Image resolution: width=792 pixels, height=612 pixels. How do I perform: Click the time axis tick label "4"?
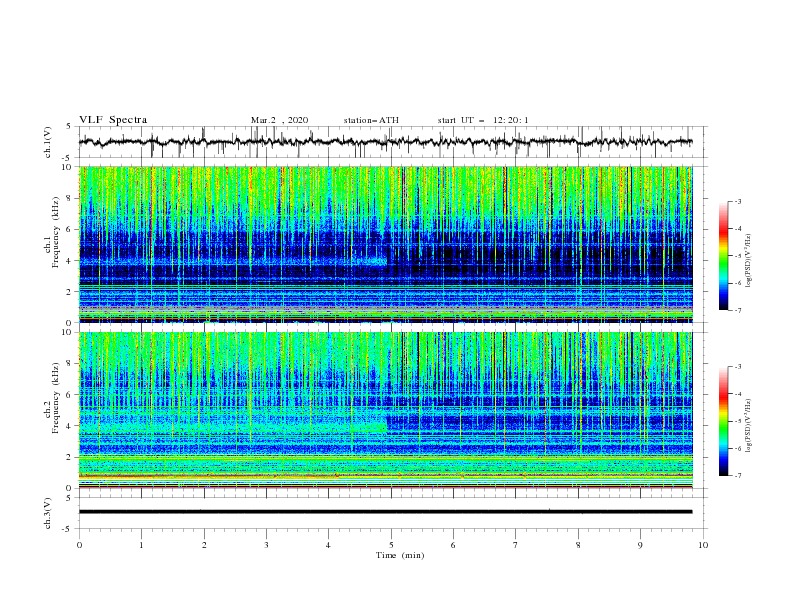tap(329, 545)
